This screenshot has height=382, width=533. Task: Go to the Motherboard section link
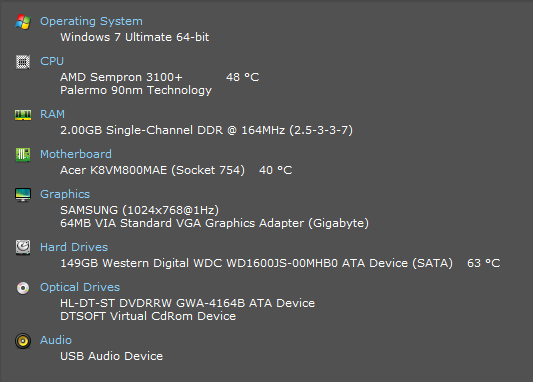click(x=76, y=154)
